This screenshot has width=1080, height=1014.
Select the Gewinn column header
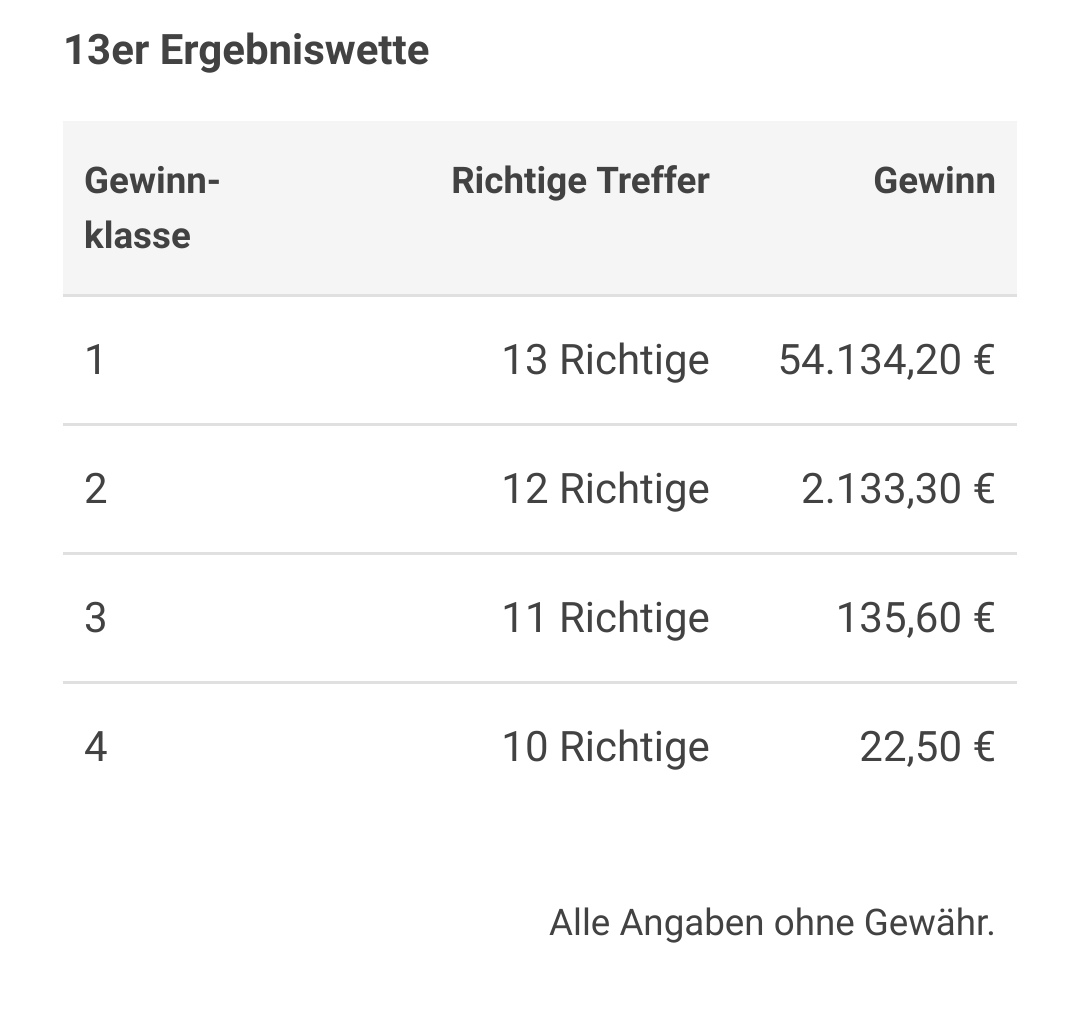(x=934, y=181)
